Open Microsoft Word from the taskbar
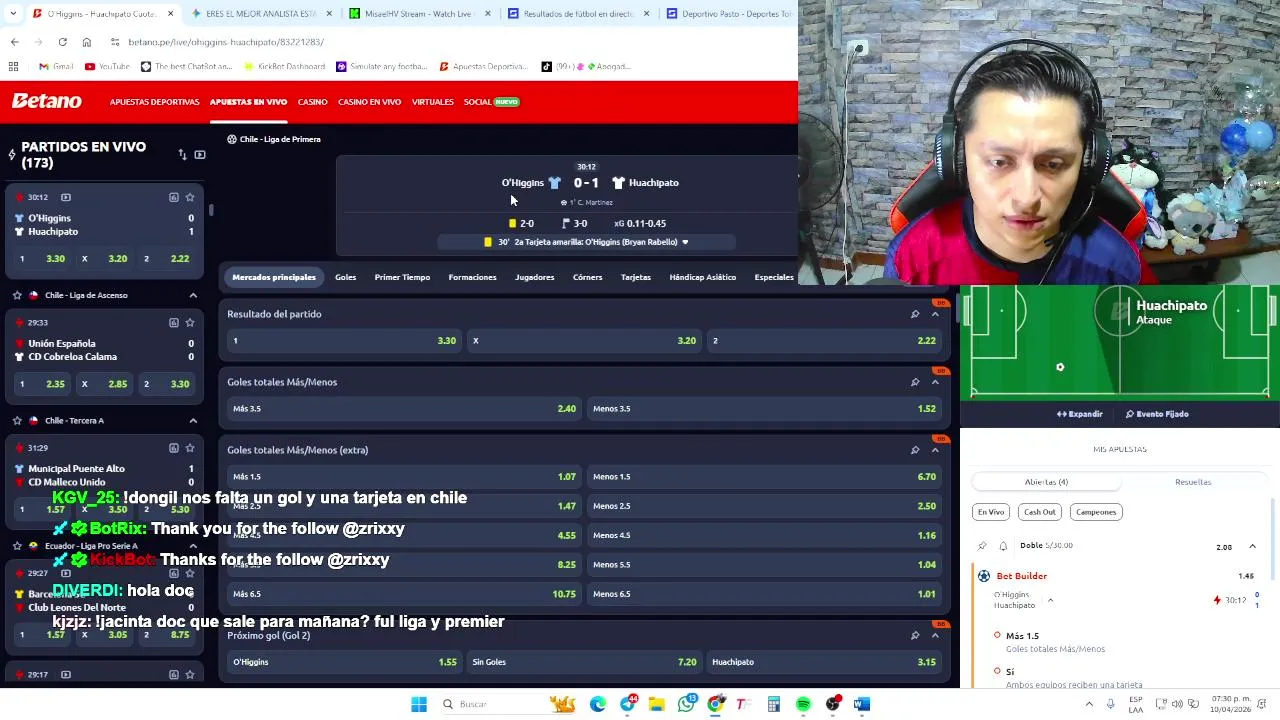 point(862,704)
